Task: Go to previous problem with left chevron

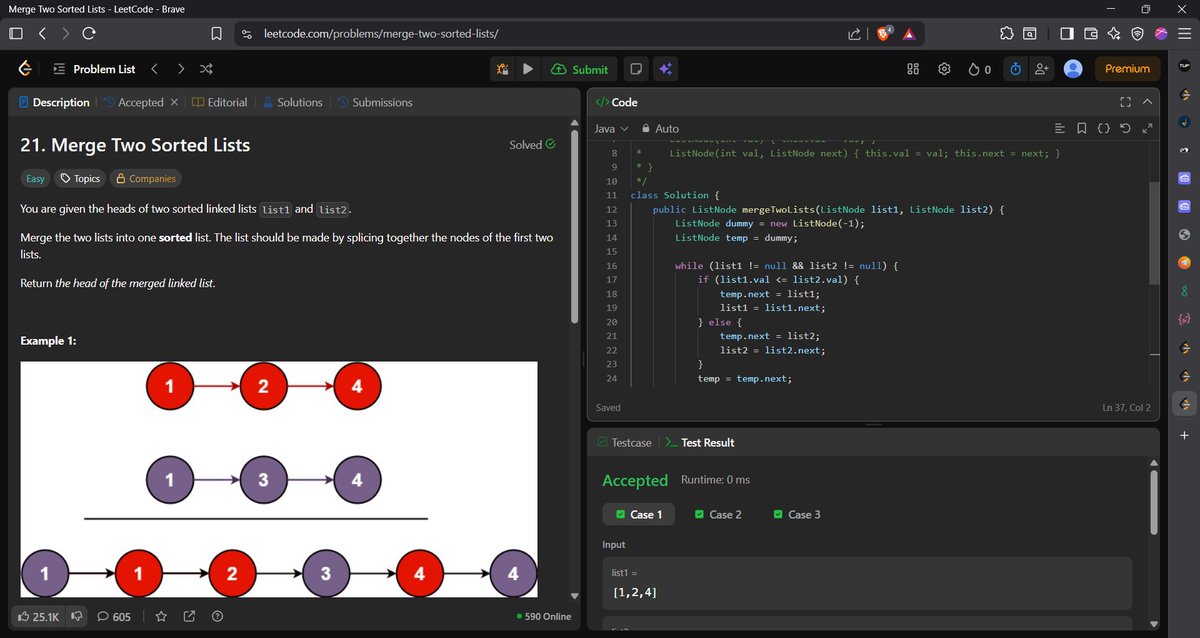Action: coord(154,69)
